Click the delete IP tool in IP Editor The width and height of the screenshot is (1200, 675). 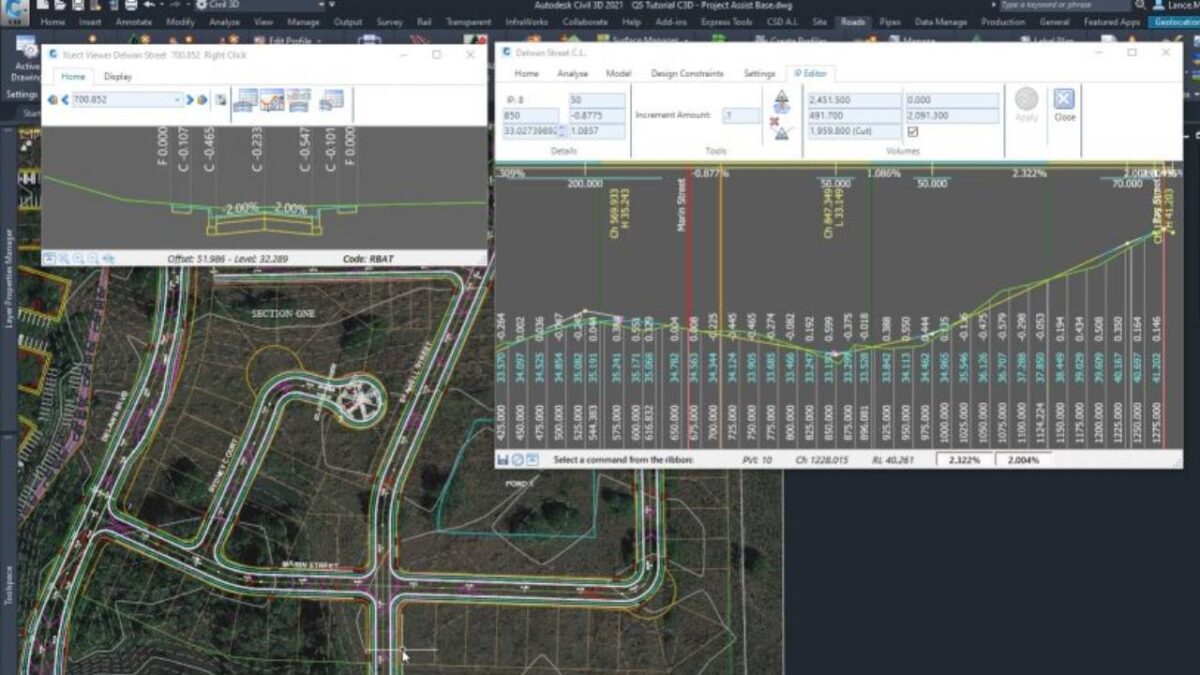pos(777,121)
